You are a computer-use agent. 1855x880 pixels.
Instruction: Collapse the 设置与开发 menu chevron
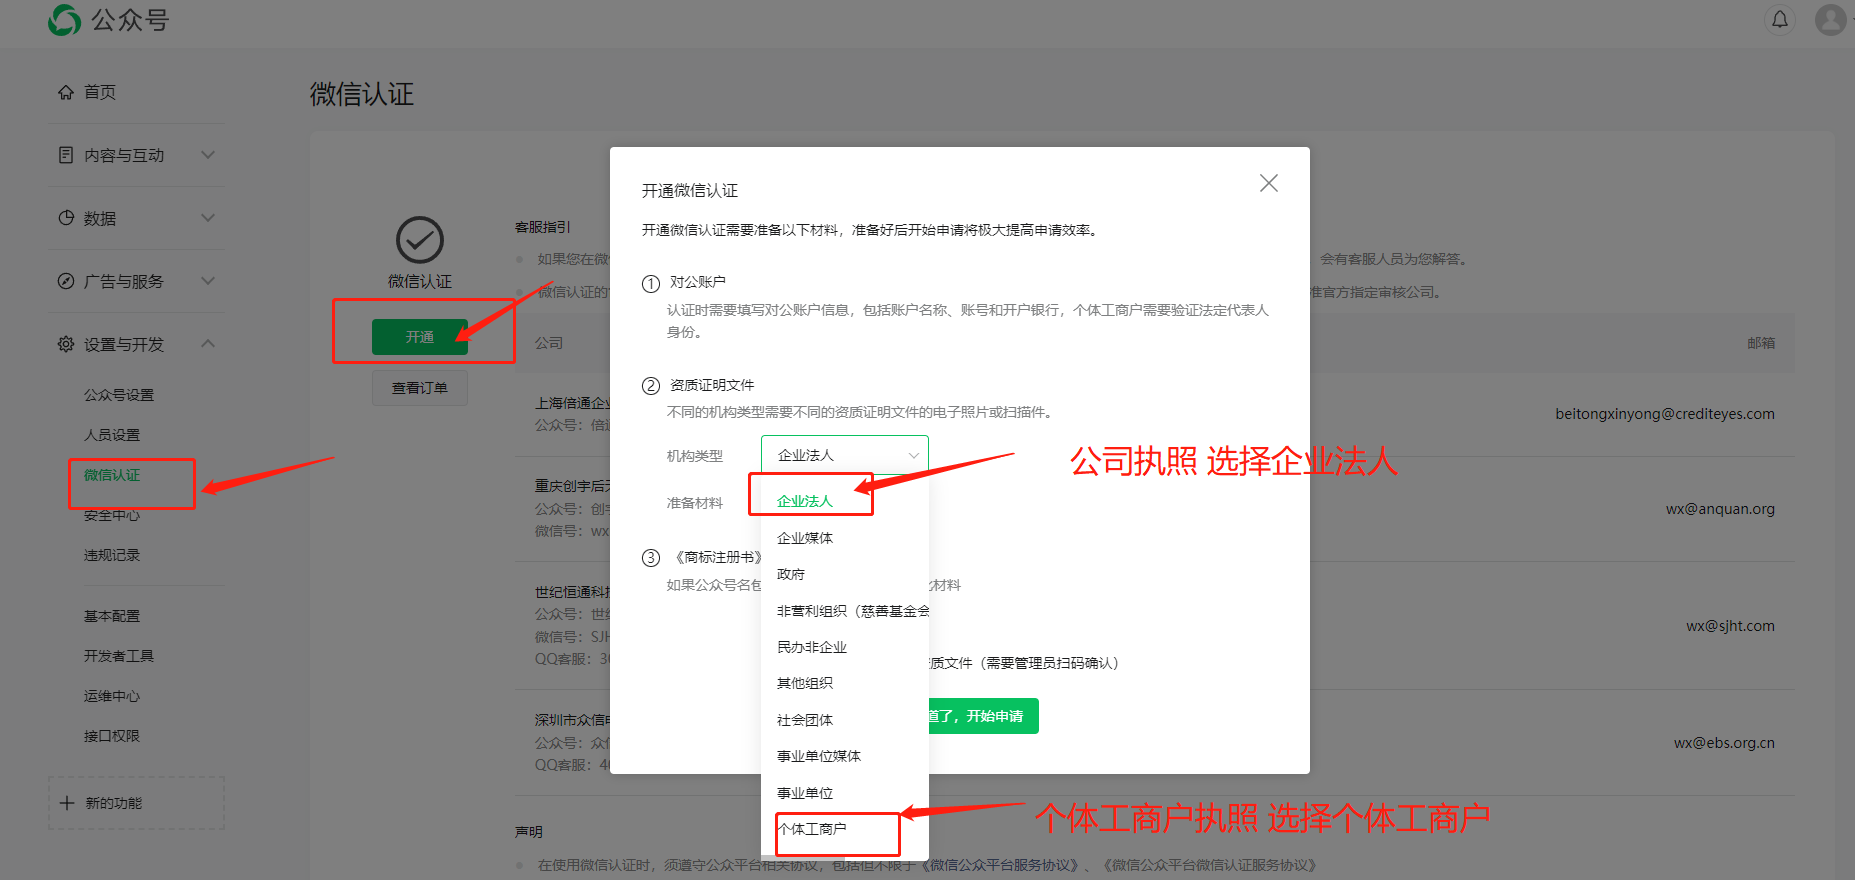tap(208, 344)
